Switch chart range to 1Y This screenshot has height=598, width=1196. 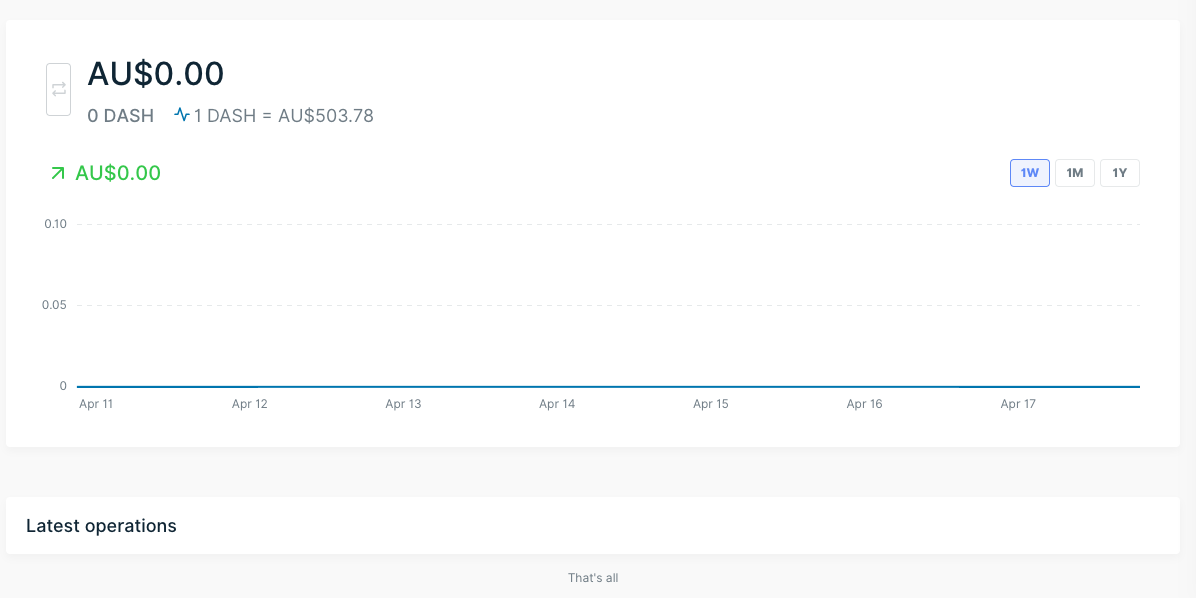click(1120, 173)
